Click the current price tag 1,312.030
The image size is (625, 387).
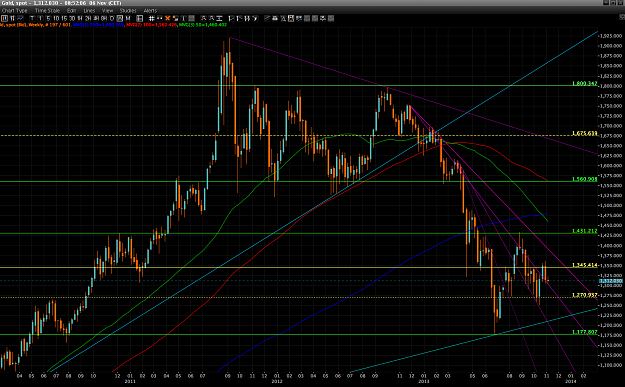(x=611, y=281)
